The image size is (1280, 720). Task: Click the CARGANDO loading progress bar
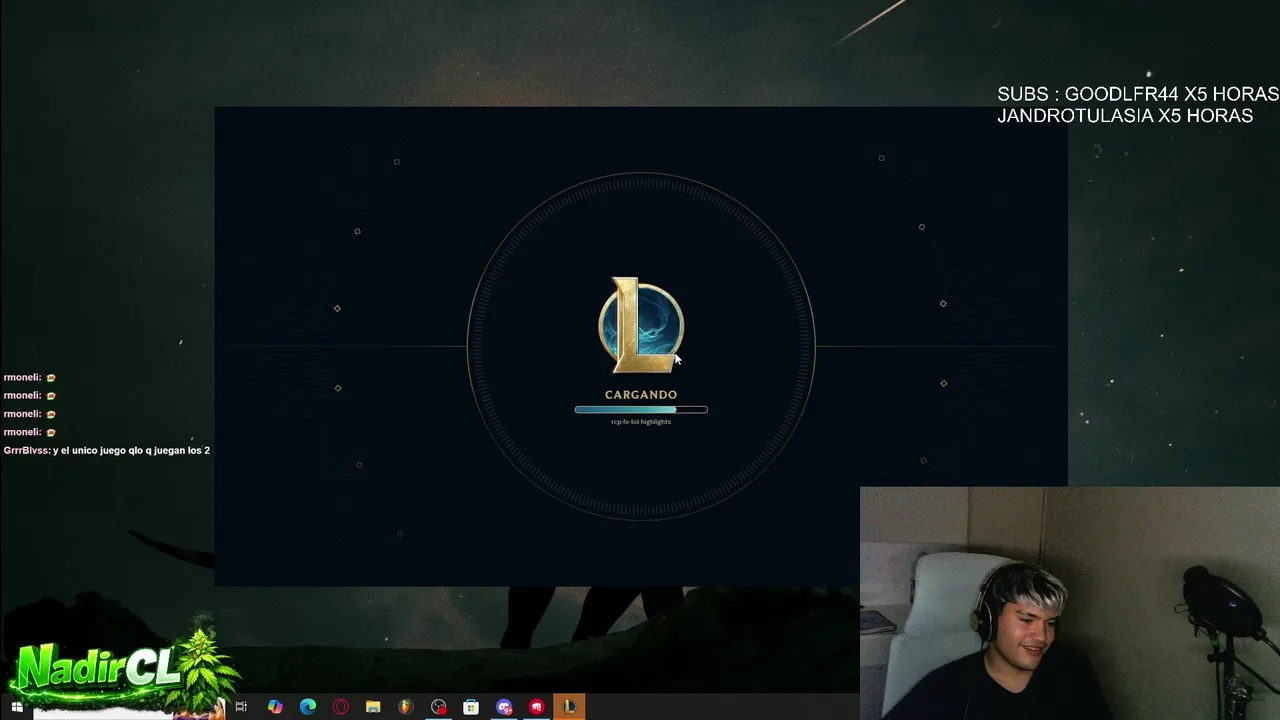641,409
